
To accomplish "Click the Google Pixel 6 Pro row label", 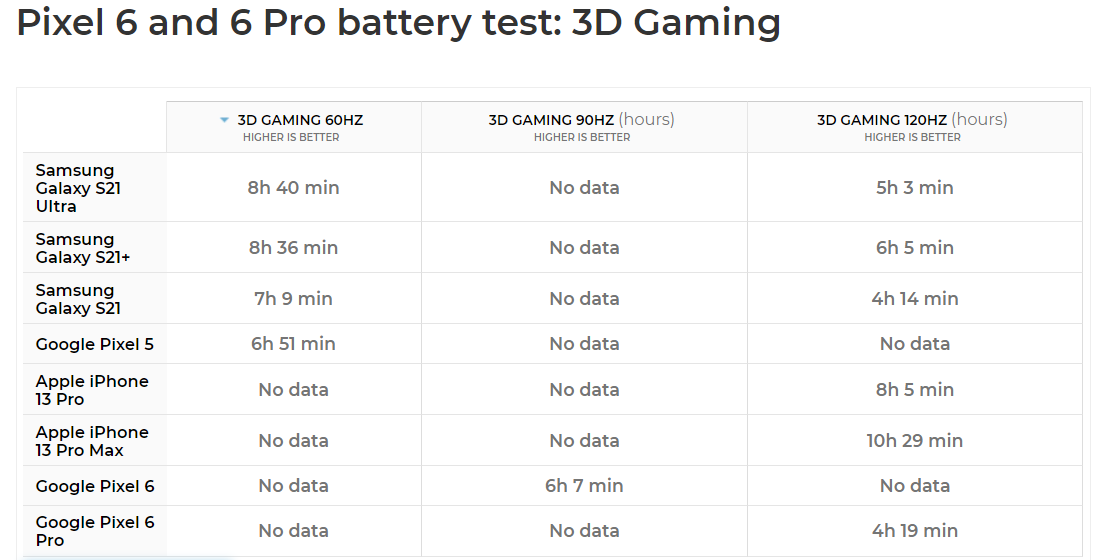I will coord(95,531).
